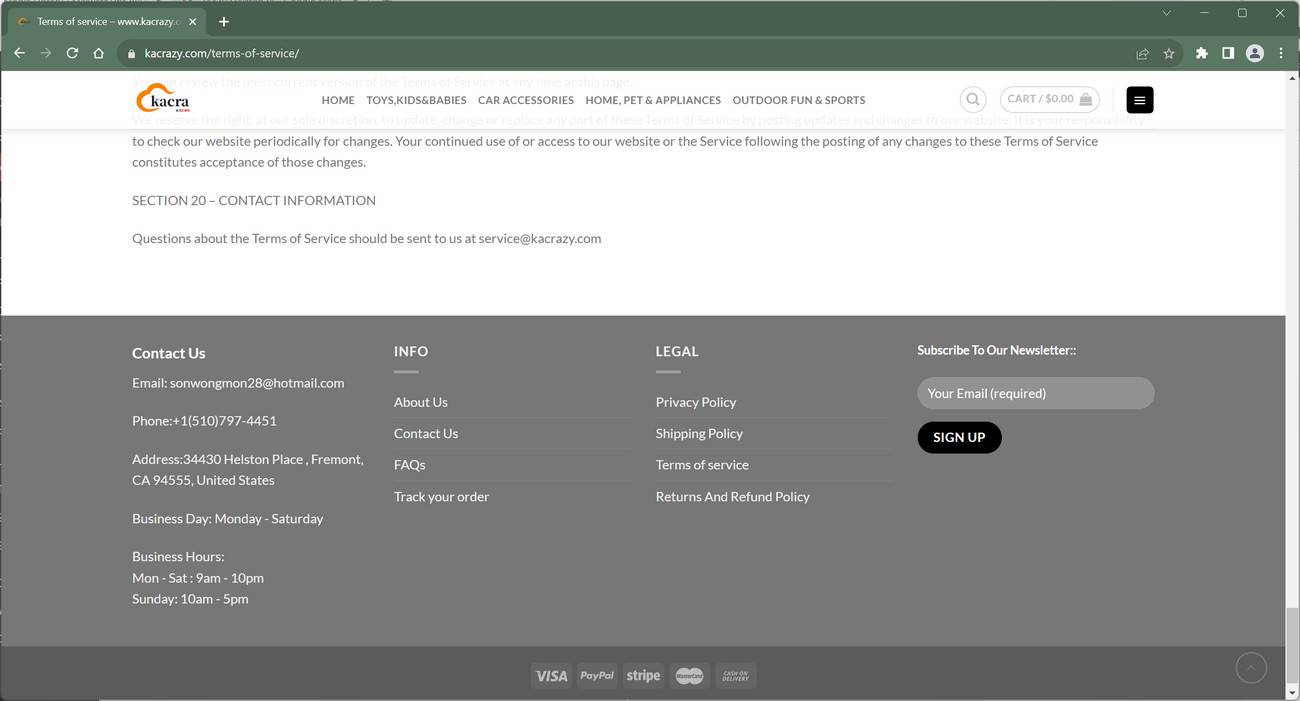Click the Kacra logo

[x=162, y=96]
